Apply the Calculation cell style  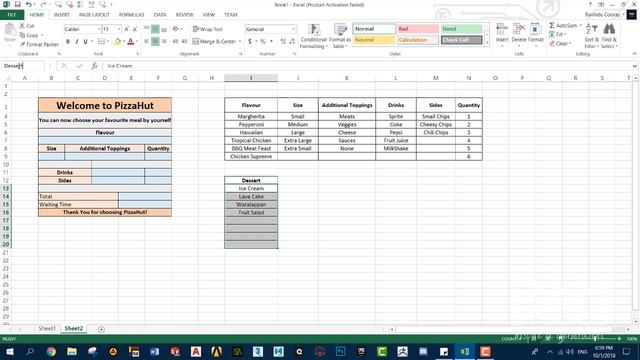418,40
